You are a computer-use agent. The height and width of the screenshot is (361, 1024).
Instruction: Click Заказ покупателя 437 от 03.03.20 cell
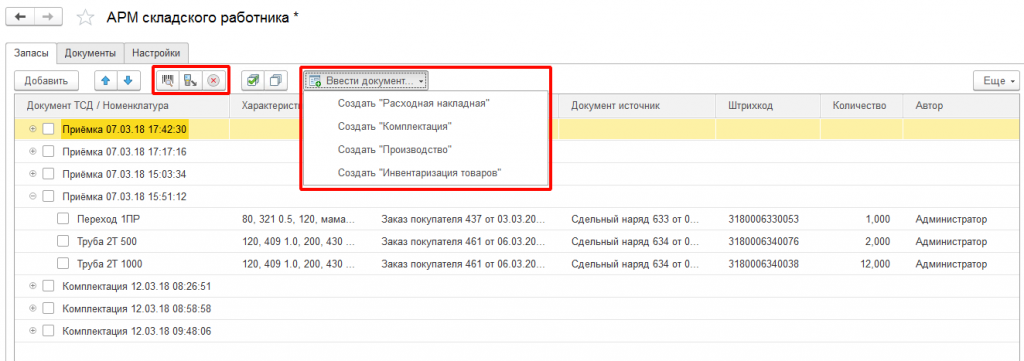pos(462,219)
